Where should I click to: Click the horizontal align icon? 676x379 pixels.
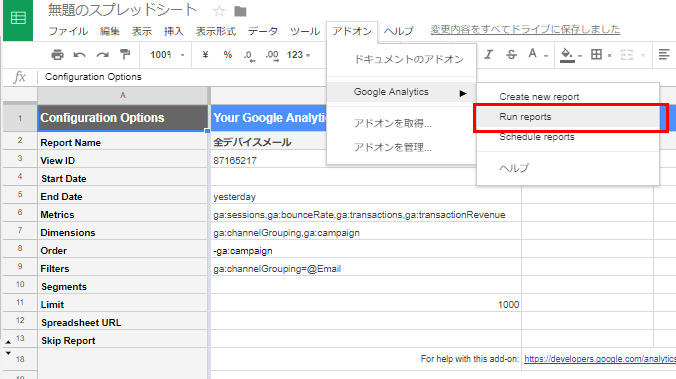664,55
